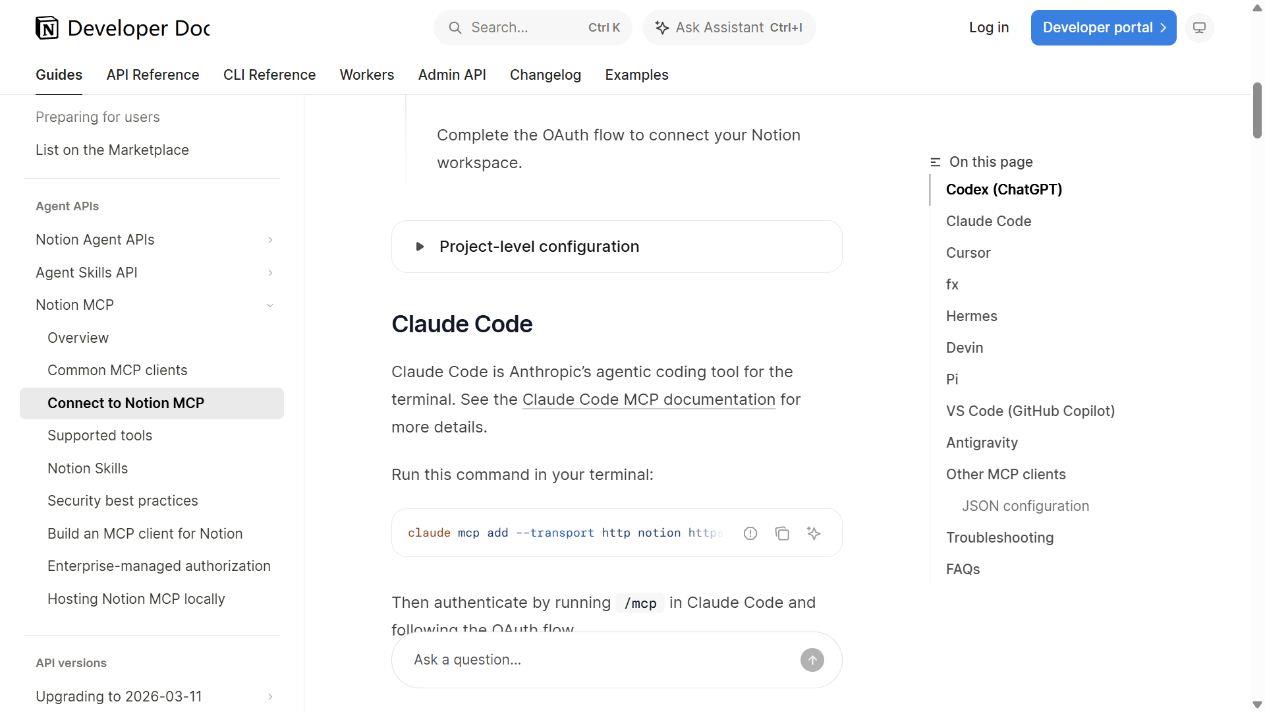Copy the claude mcp add command
This screenshot has height=712, width=1265.
pos(782,533)
